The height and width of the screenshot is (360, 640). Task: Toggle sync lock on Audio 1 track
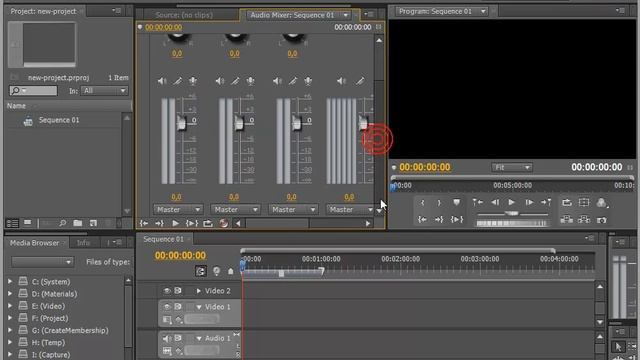point(178,338)
